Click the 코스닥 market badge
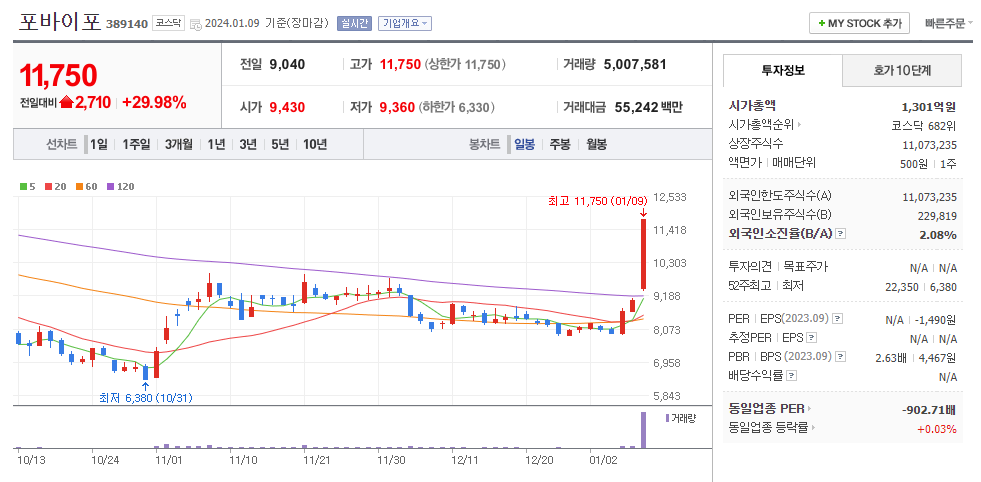The image size is (981, 482). (x=168, y=24)
